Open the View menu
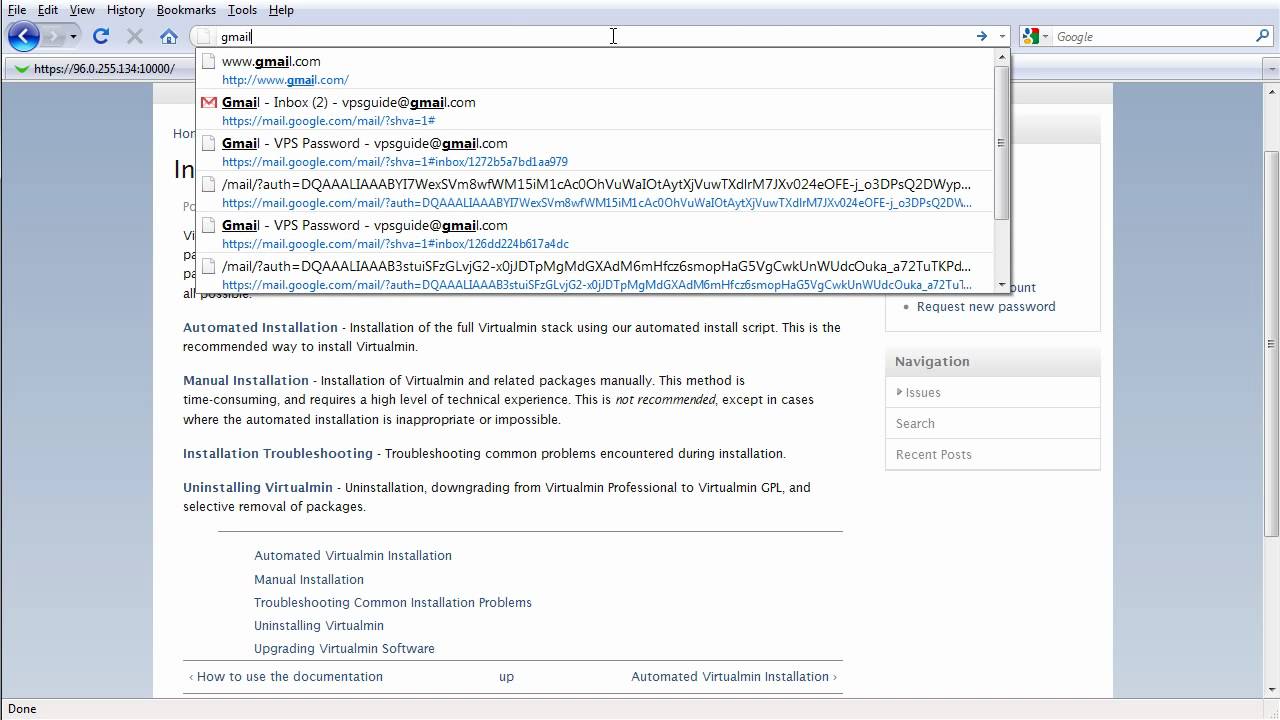 (82, 10)
